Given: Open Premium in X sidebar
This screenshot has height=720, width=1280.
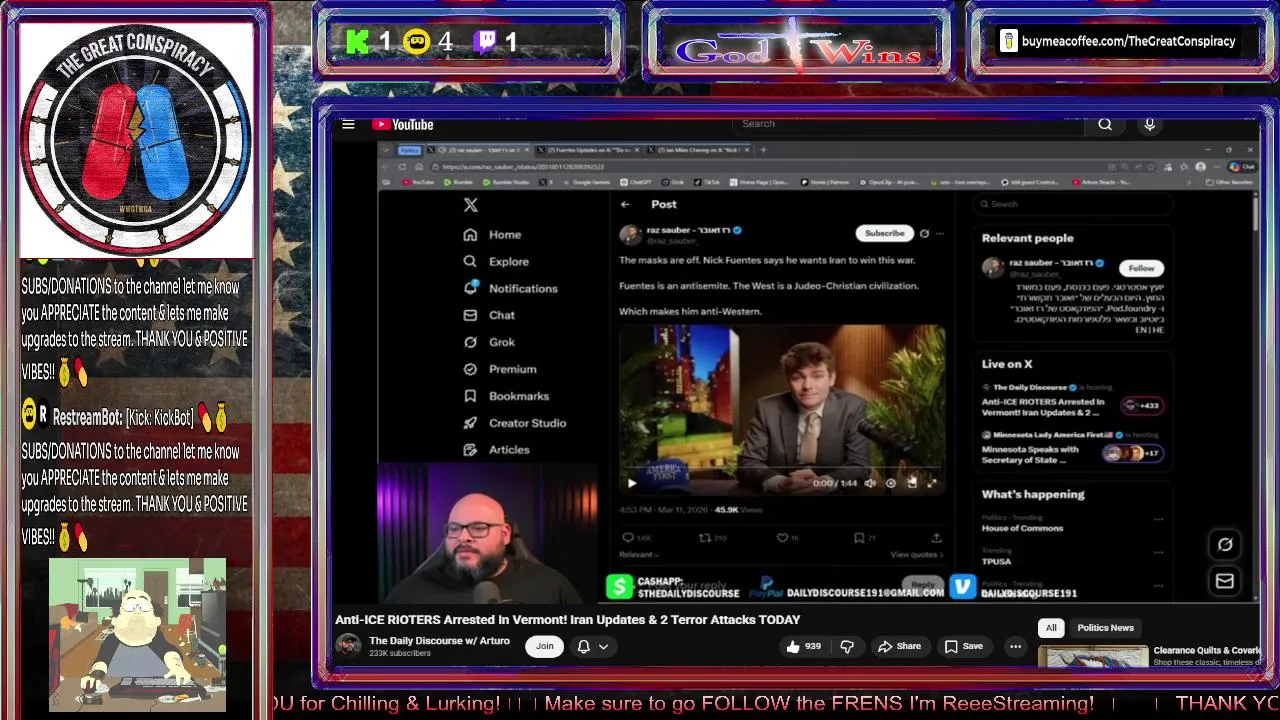Looking at the screenshot, I should (500, 369).
